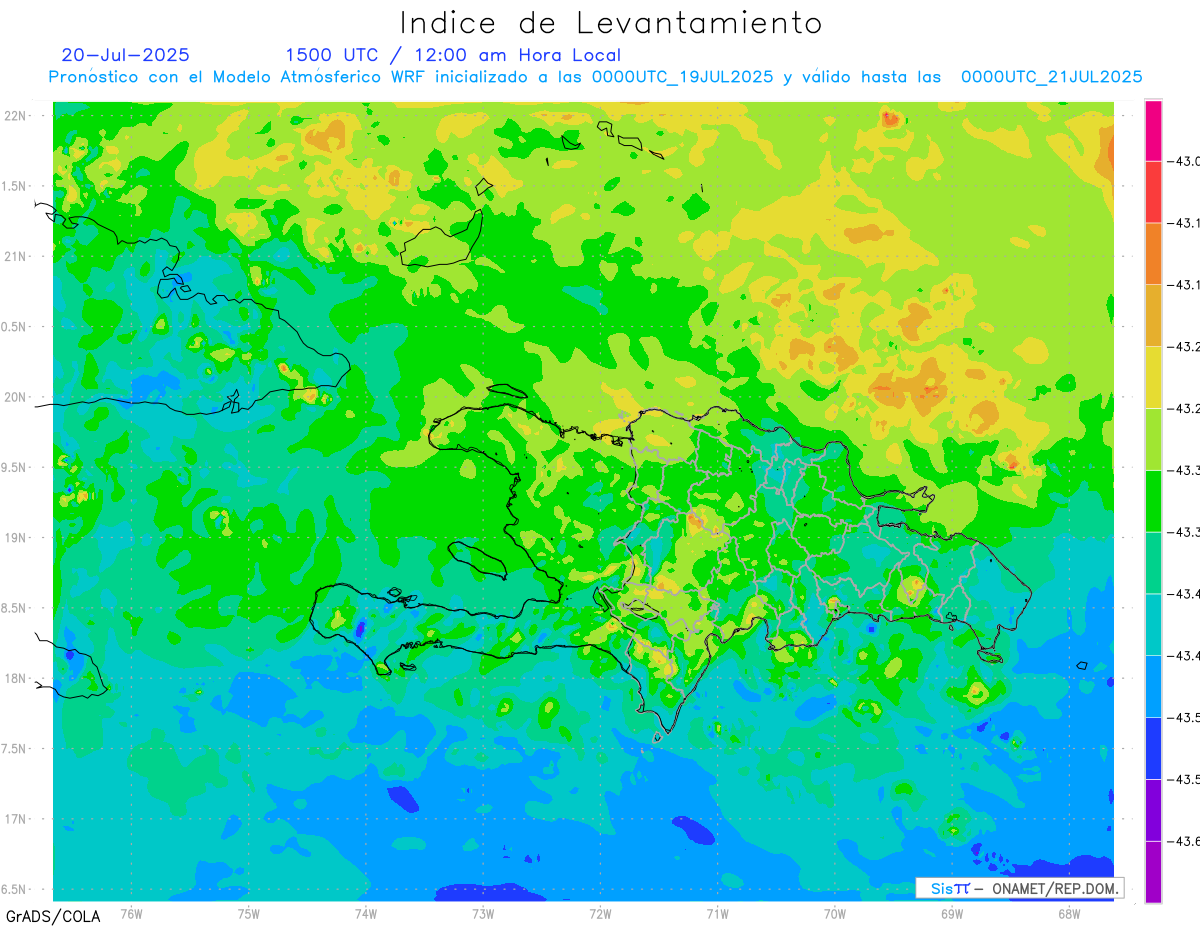Click the '68W' longitude label
Viewport: 1200px width, 927px height.
pyautogui.click(x=1069, y=914)
